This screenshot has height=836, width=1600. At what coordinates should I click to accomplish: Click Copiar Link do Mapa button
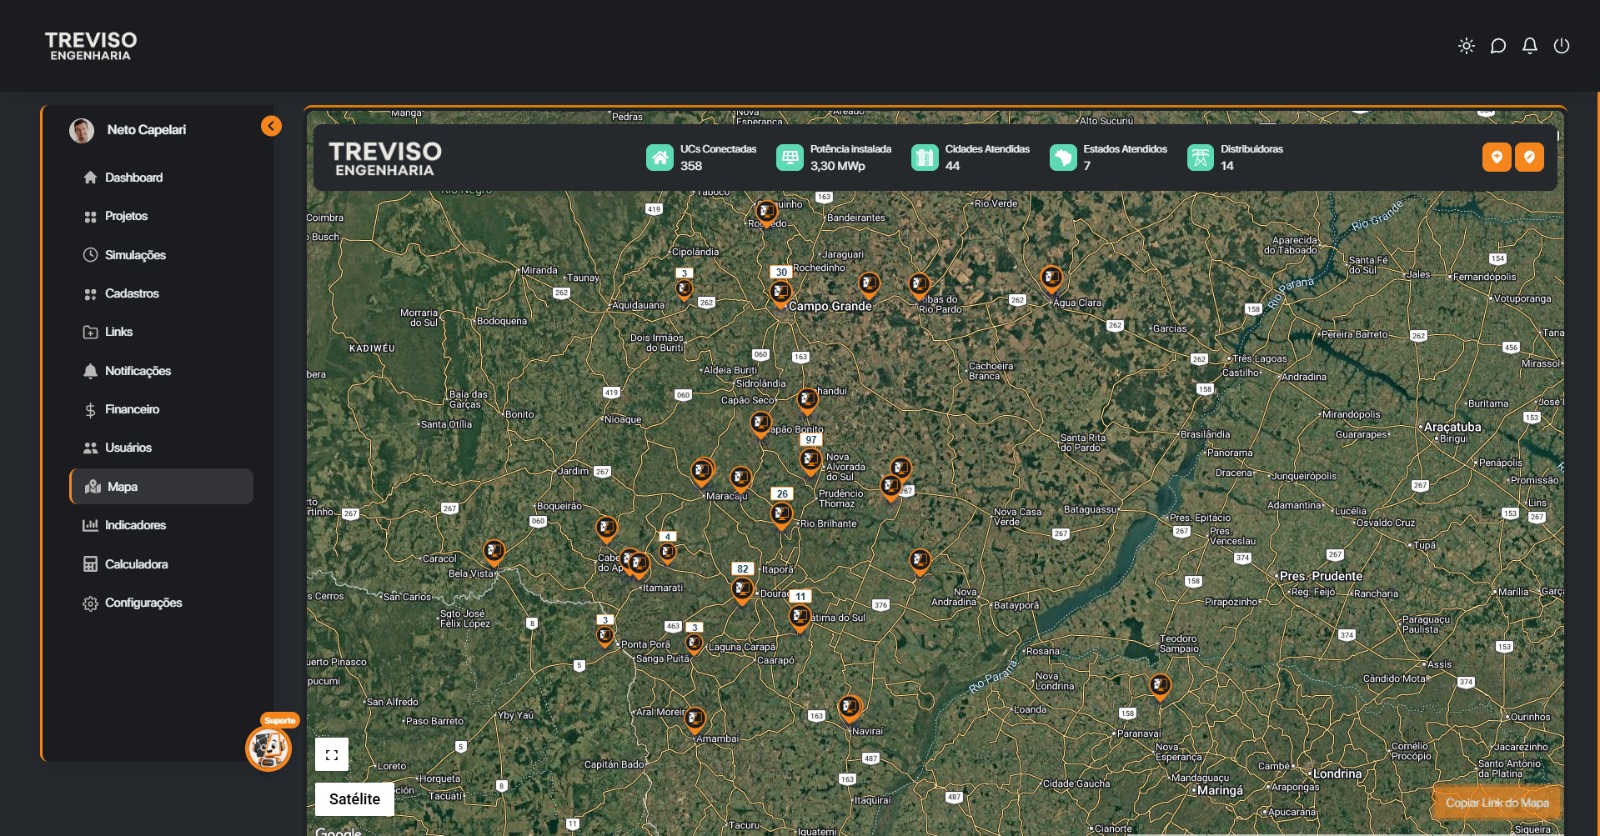(1497, 803)
